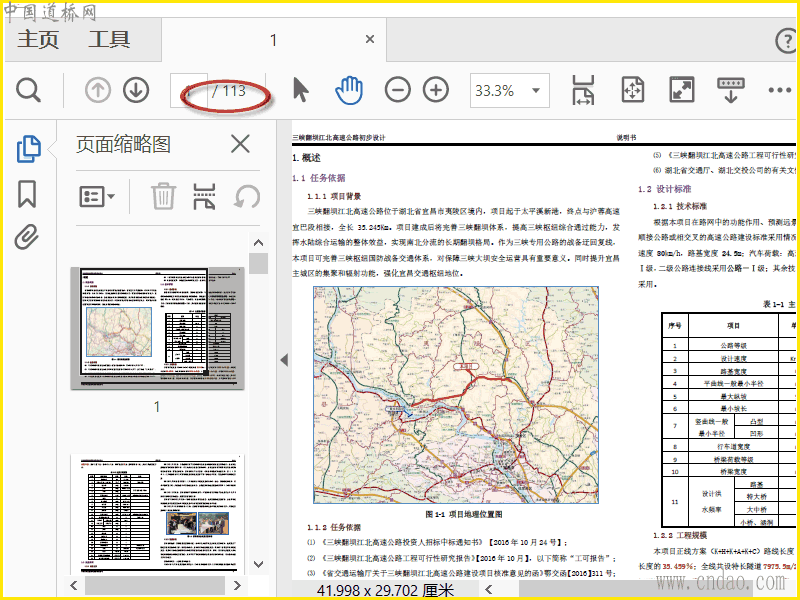The image size is (800, 600).
Task: Open the bookmarks panel icon
Action: (27, 193)
